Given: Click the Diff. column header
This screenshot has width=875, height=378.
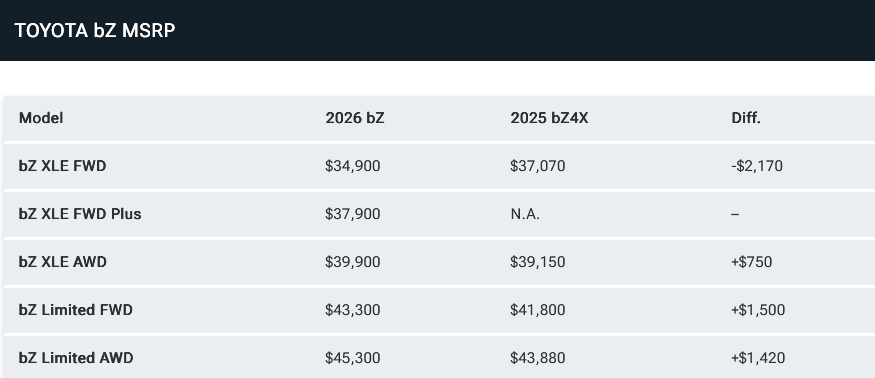Looking at the screenshot, I should pos(746,118).
